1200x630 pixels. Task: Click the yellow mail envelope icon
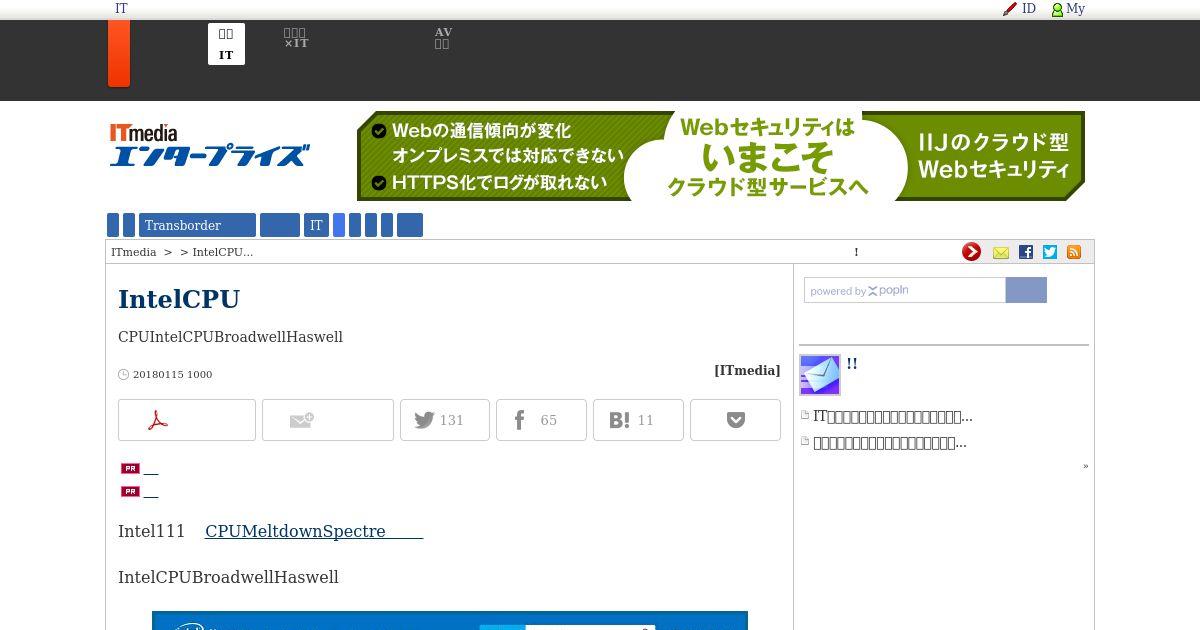(1001, 252)
